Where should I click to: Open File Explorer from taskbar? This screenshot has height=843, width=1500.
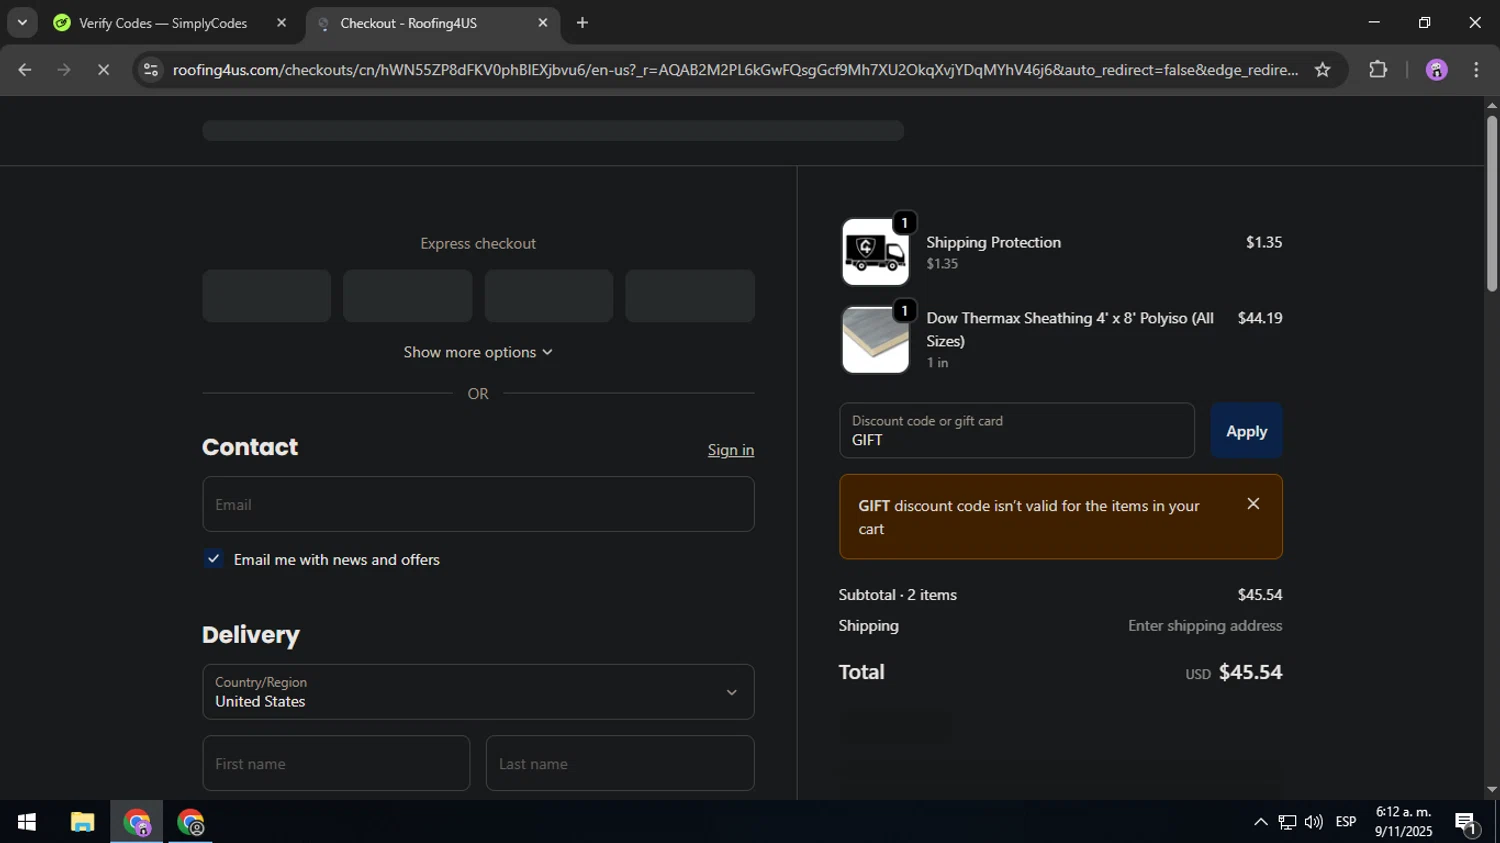pos(82,822)
